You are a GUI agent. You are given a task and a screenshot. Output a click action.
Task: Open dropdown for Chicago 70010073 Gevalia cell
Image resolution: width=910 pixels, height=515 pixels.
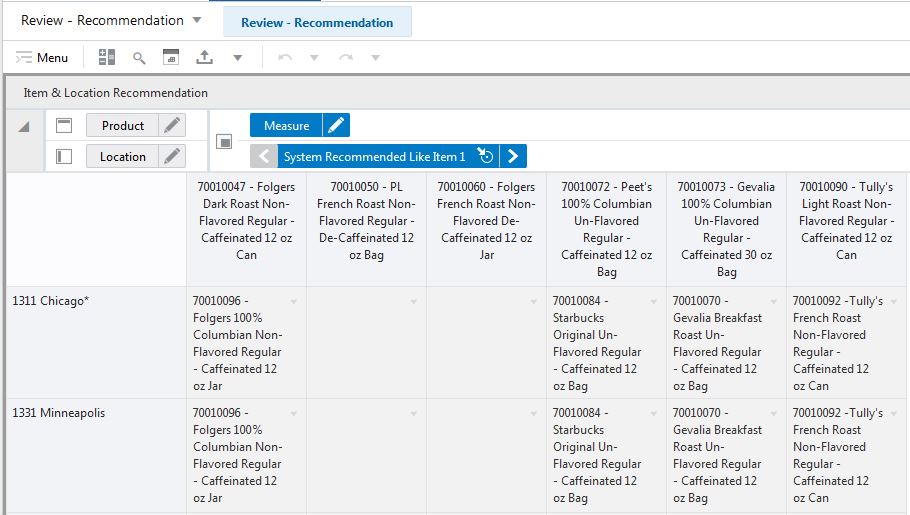(774, 301)
